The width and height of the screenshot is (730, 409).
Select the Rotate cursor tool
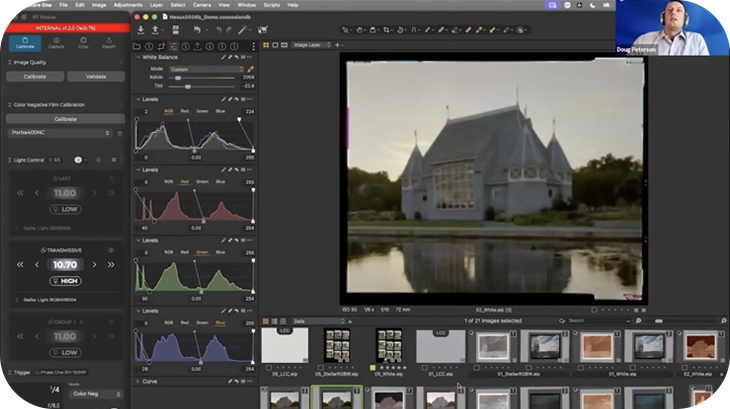(400, 30)
